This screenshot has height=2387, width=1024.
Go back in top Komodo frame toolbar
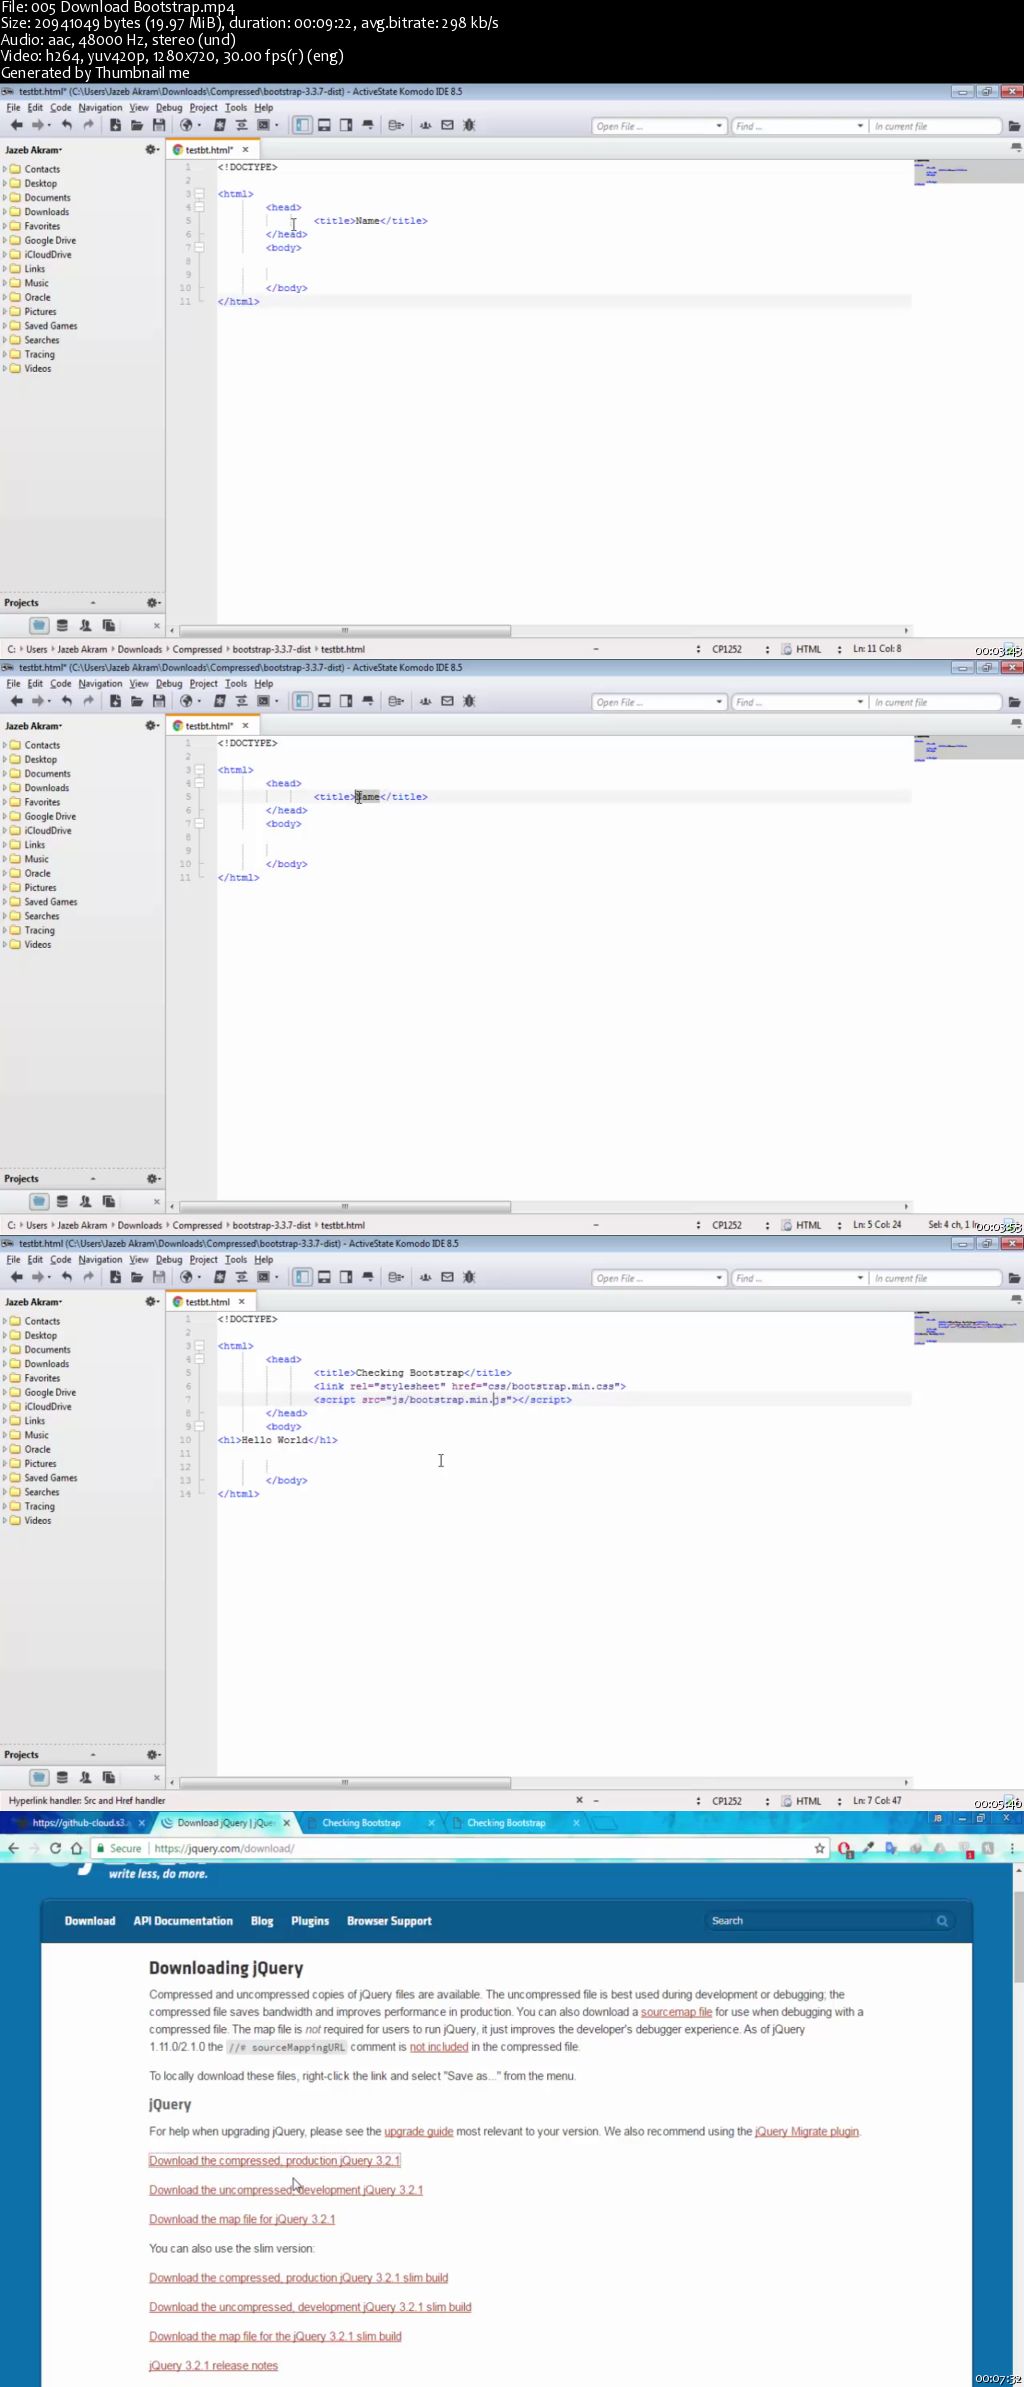(x=16, y=125)
